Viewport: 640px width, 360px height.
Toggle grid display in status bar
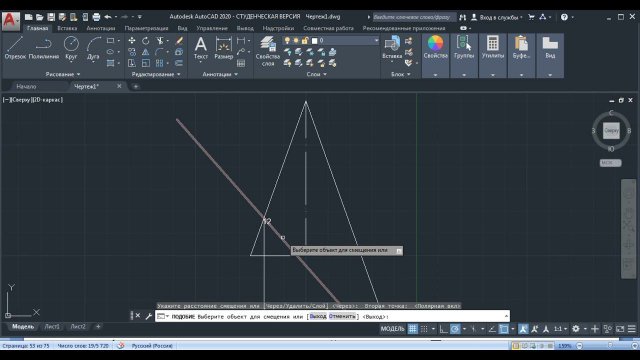(413, 329)
